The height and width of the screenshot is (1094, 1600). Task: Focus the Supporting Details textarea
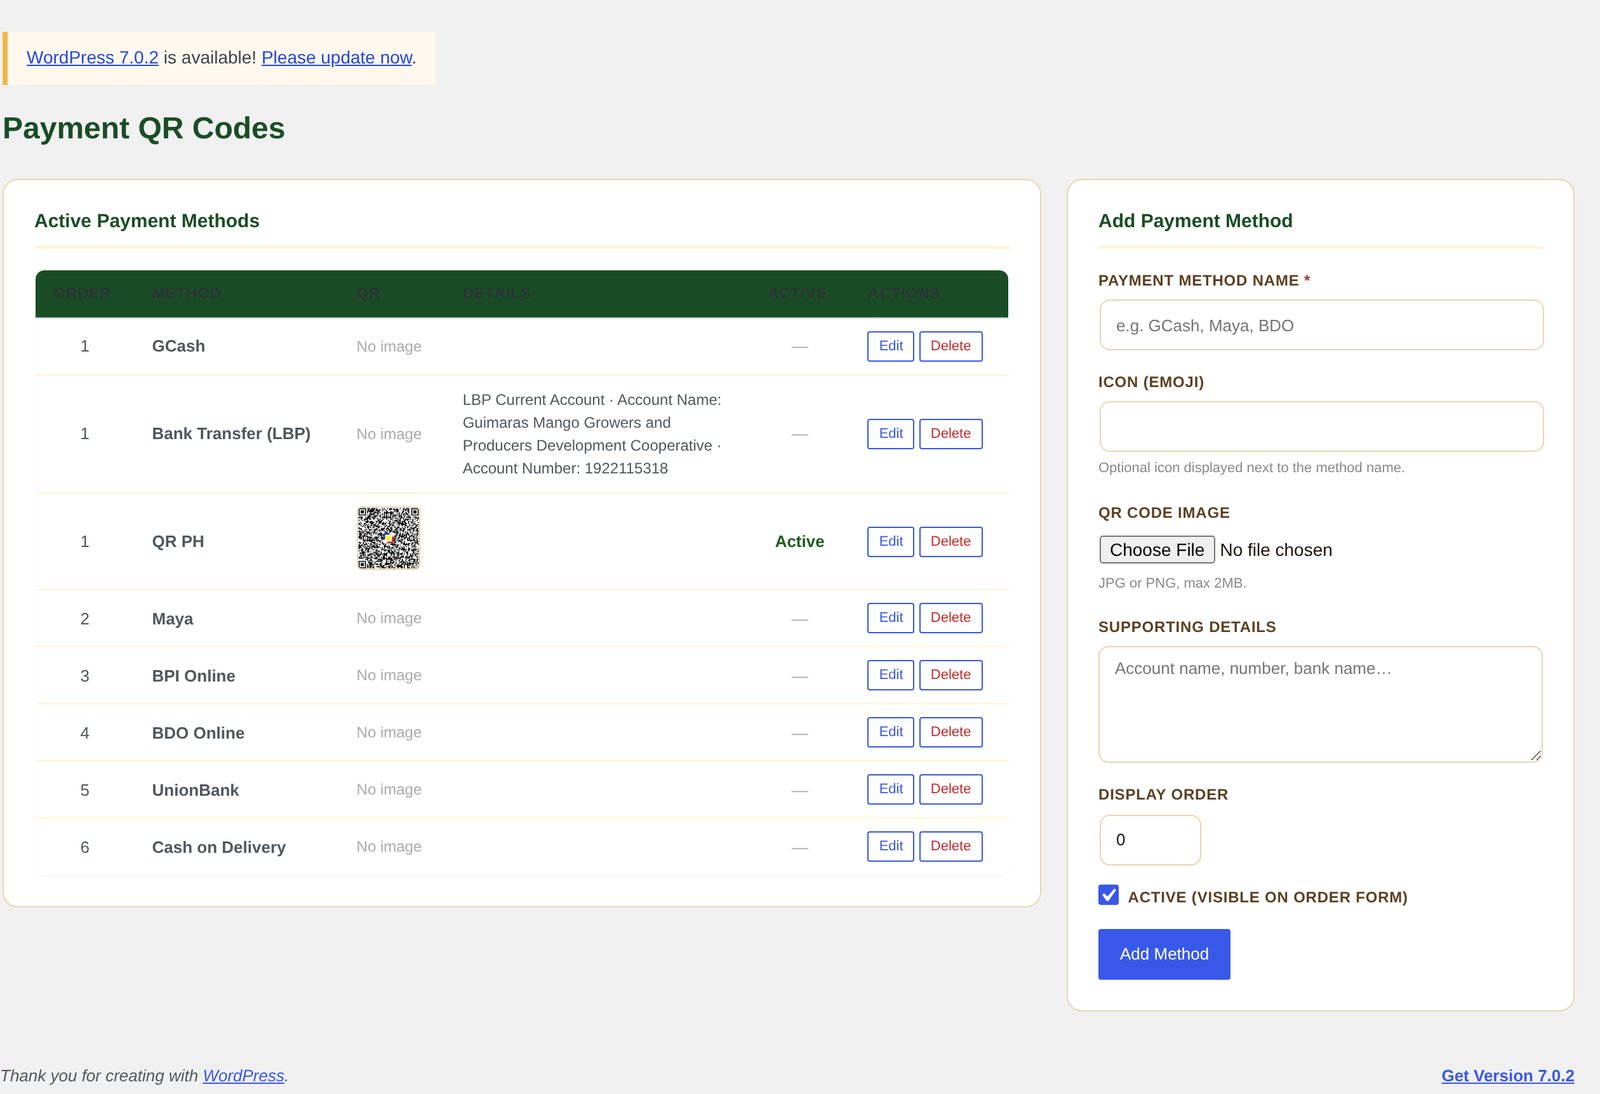[1320, 704]
